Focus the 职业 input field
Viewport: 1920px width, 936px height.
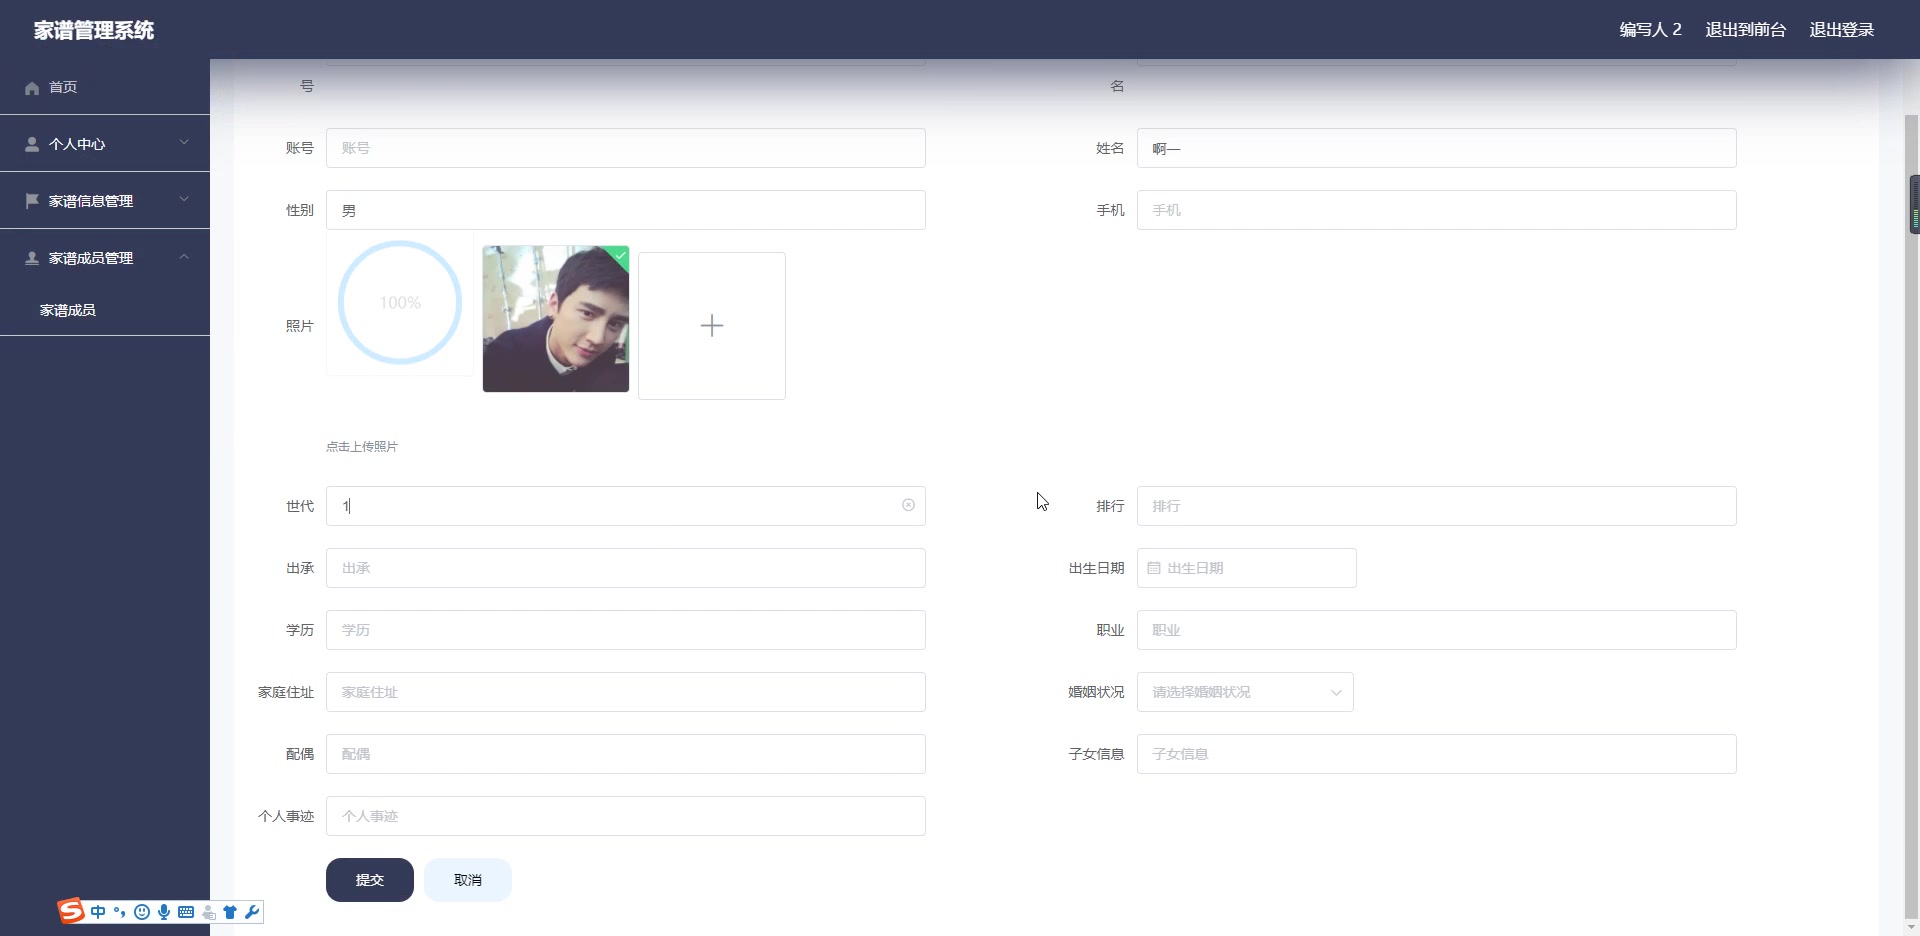(1436, 630)
